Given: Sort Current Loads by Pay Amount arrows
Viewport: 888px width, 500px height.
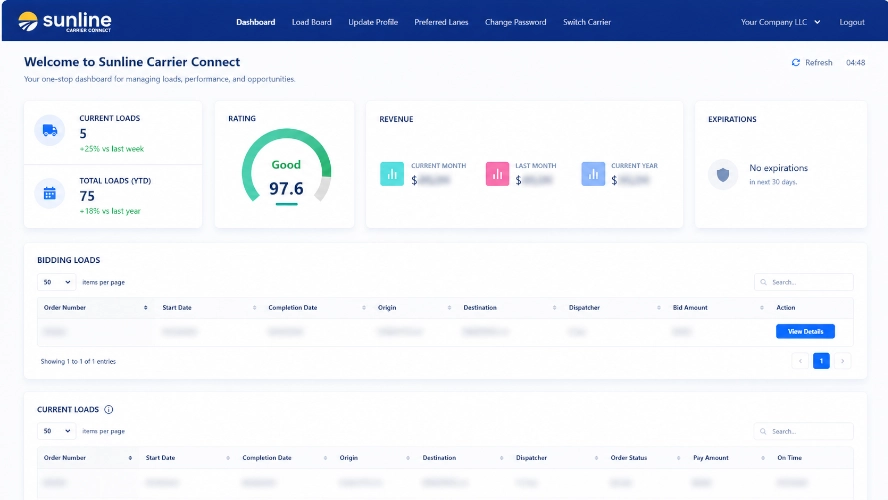Looking at the screenshot, I should click(x=763, y=458).
